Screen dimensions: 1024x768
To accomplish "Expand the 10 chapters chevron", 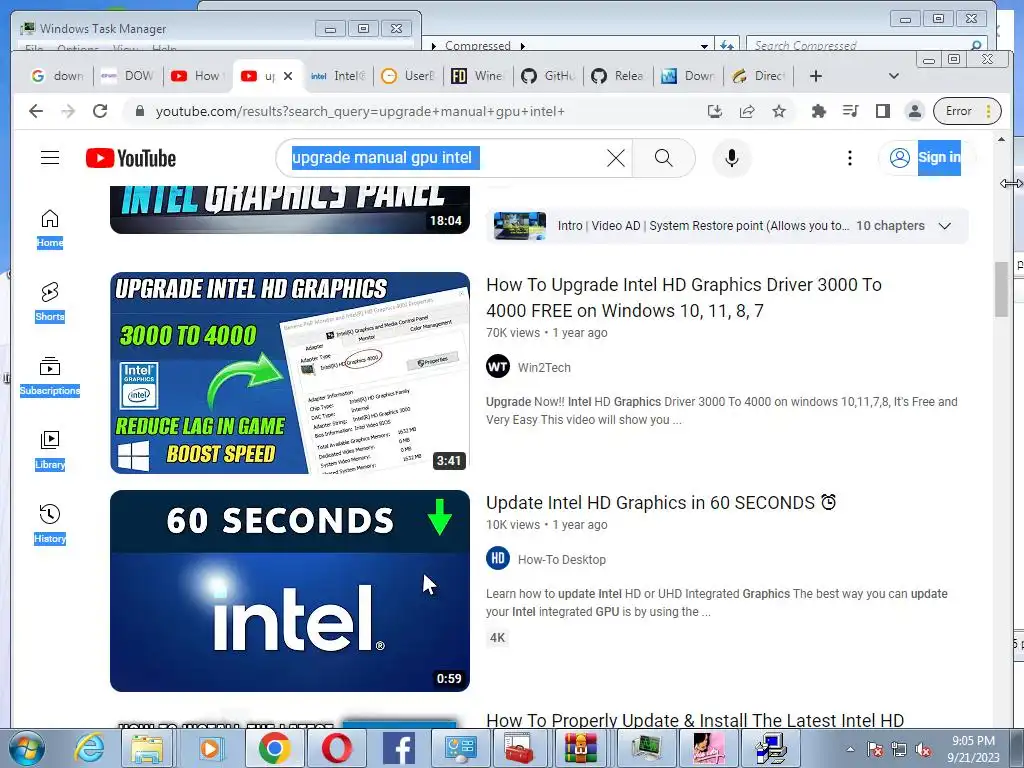I will point(944,226).
